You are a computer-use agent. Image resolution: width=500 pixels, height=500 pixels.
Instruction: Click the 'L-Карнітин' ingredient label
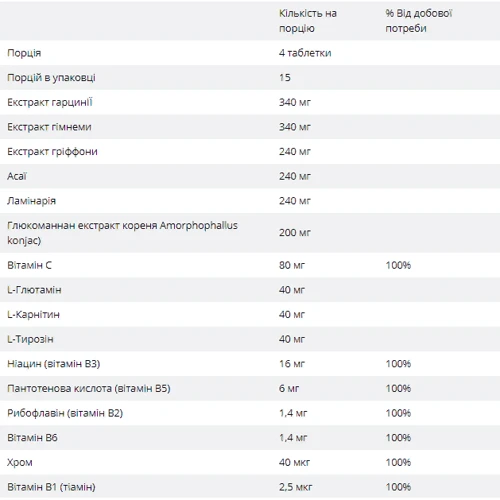[x=33, y=315]
